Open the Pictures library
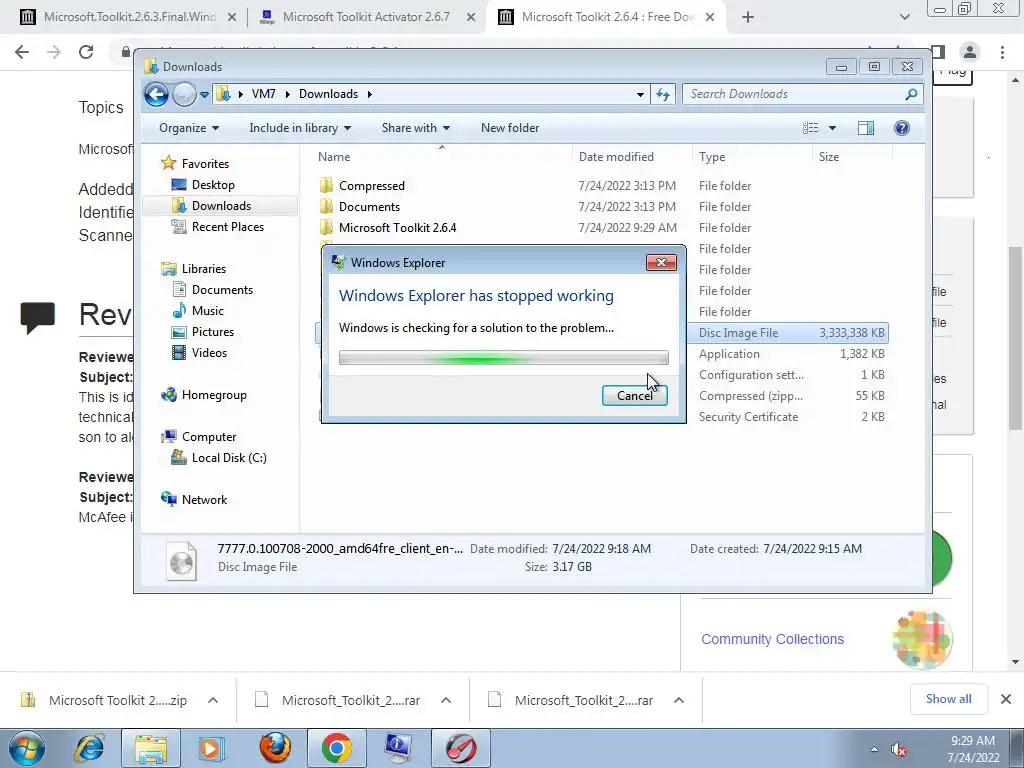 [212, 332]
